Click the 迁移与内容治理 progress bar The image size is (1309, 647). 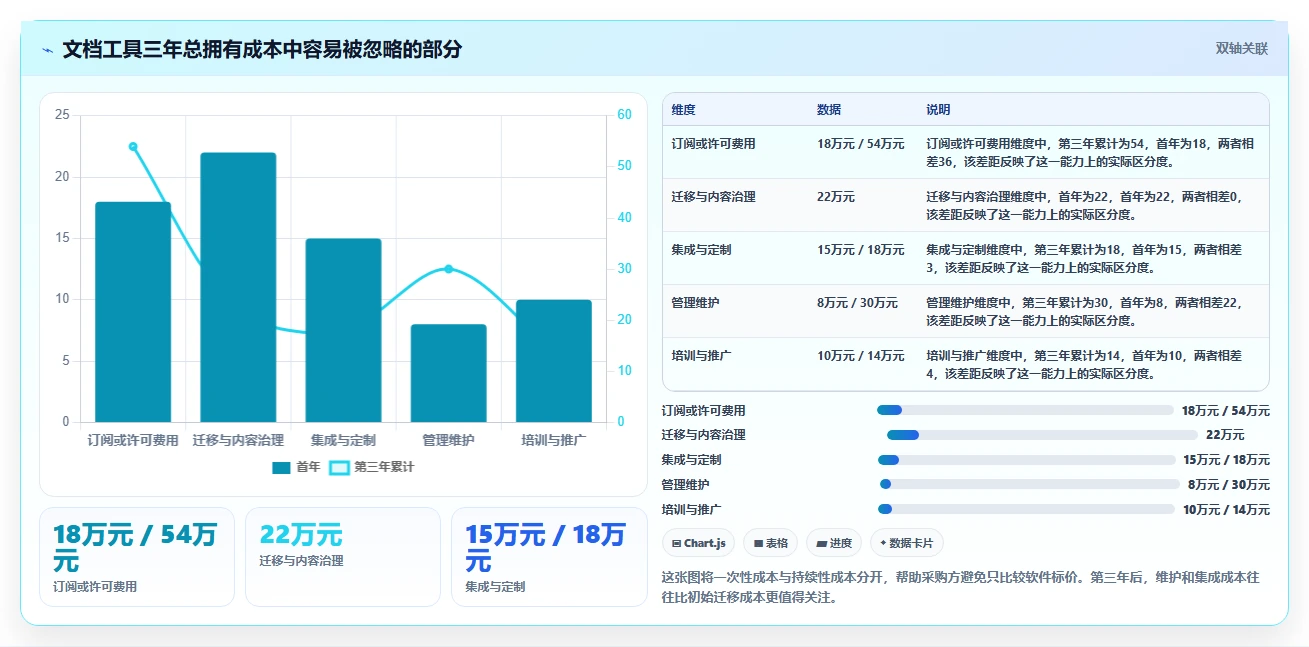1042,435
